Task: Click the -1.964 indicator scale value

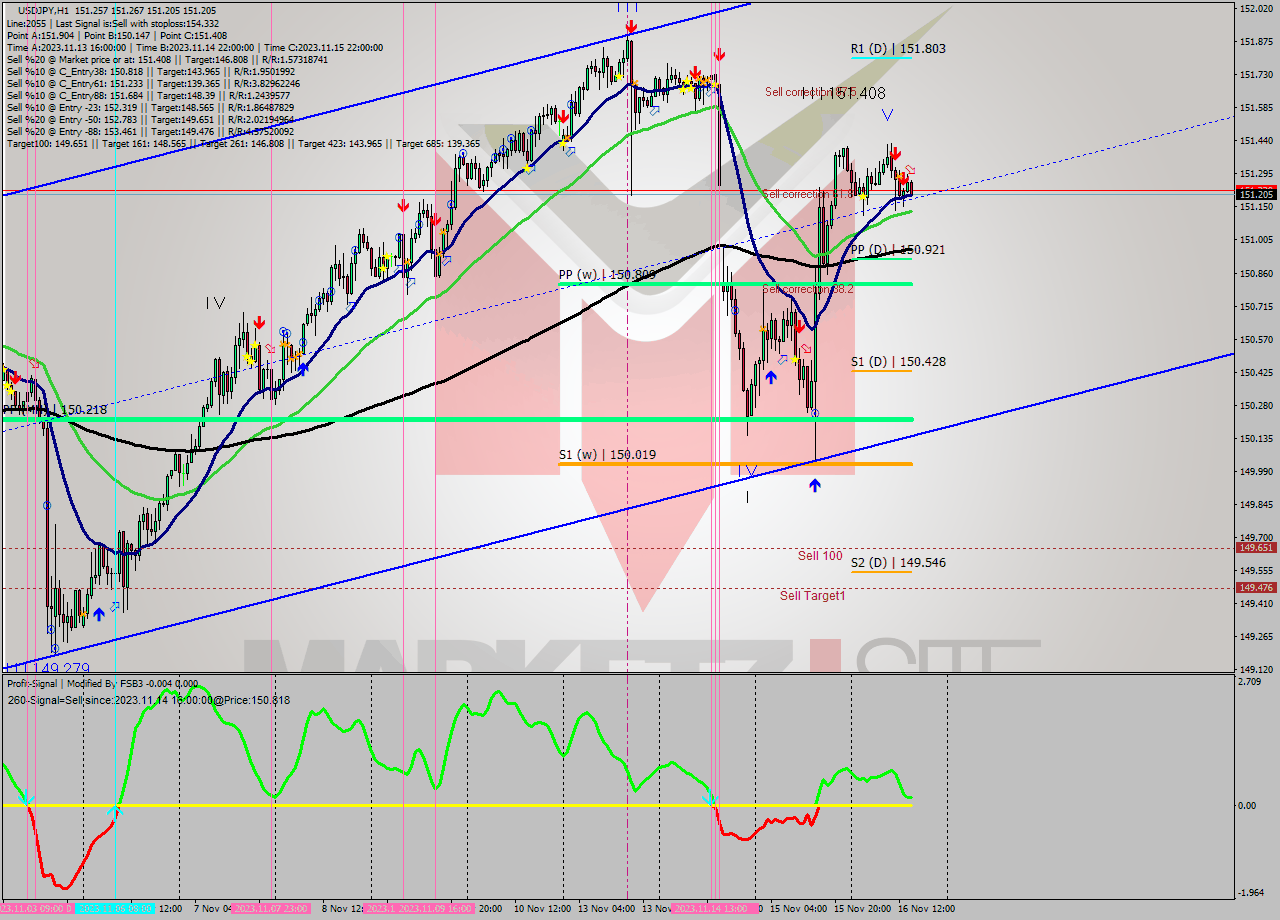Action: tap(1252, 893)
